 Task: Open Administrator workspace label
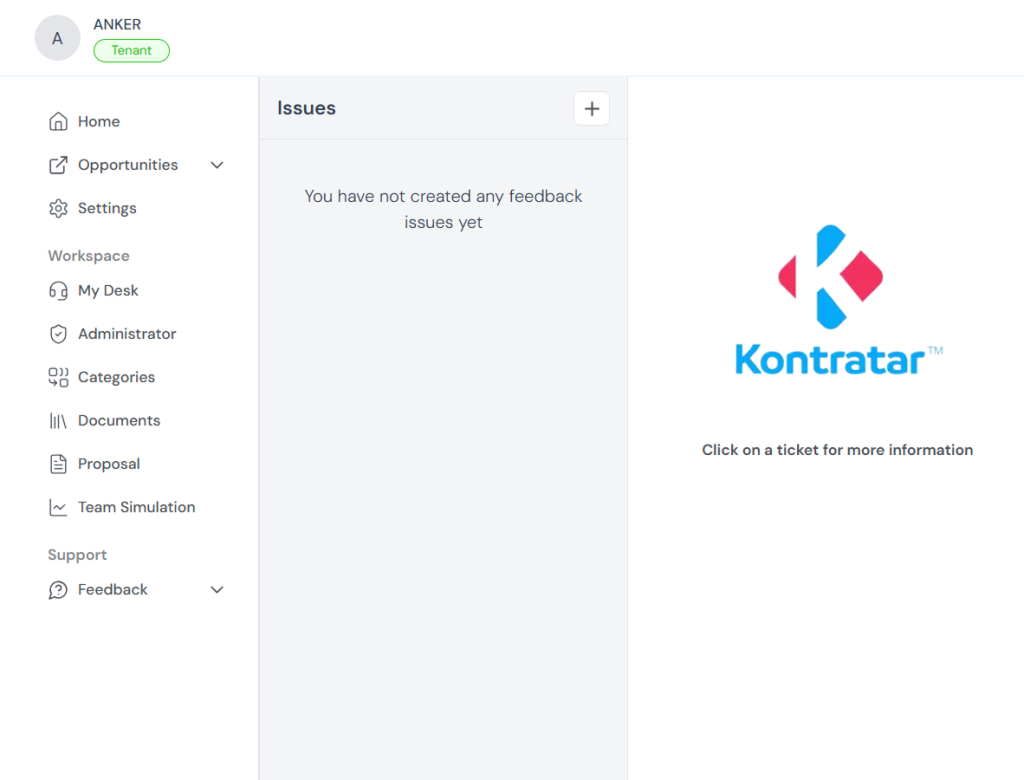click(x=127, y=334)
